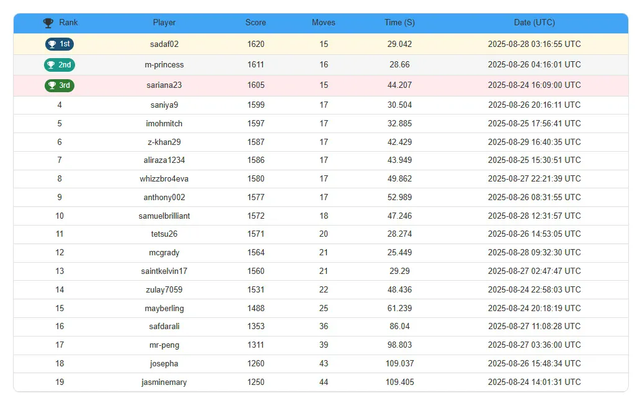This screenshot has width=640, height=399.
Task: Select player name saintkelvin17
Action: click(x=164, y=271)
